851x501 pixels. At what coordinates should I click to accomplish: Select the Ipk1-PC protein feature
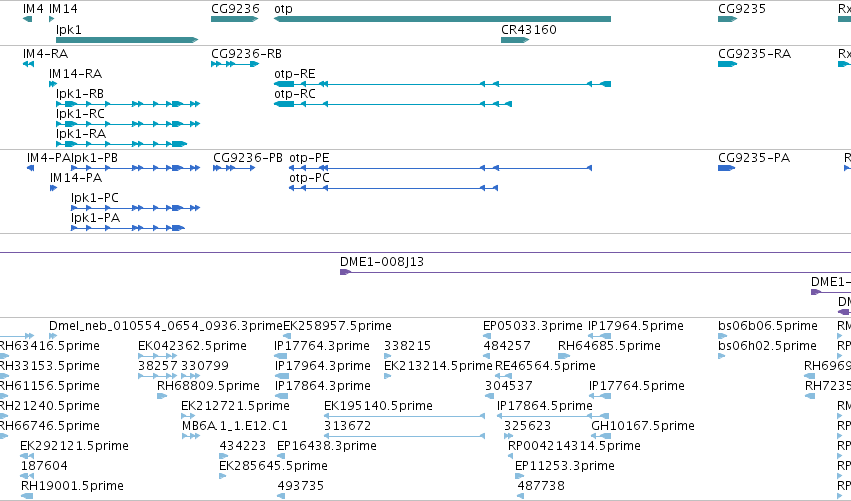coord(136,208)
